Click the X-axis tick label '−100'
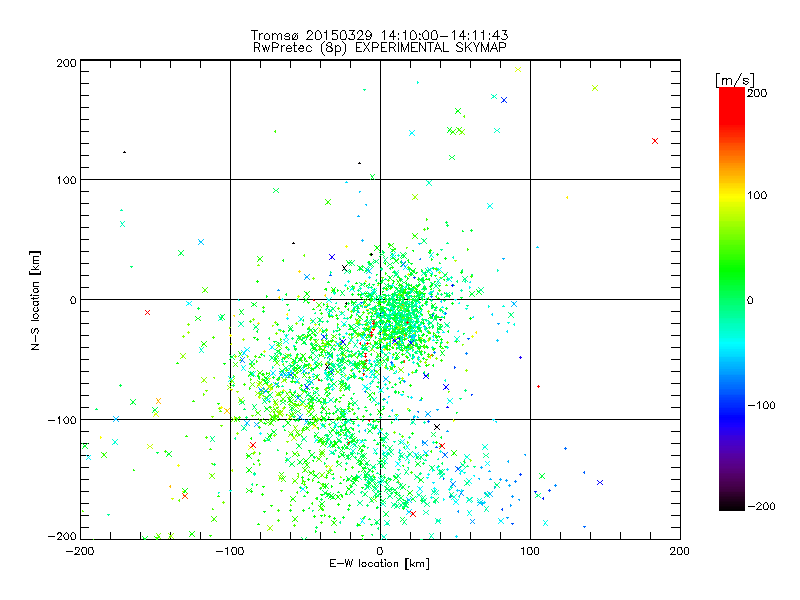Screen dimensions: 800x600 [x=230, y=551]
